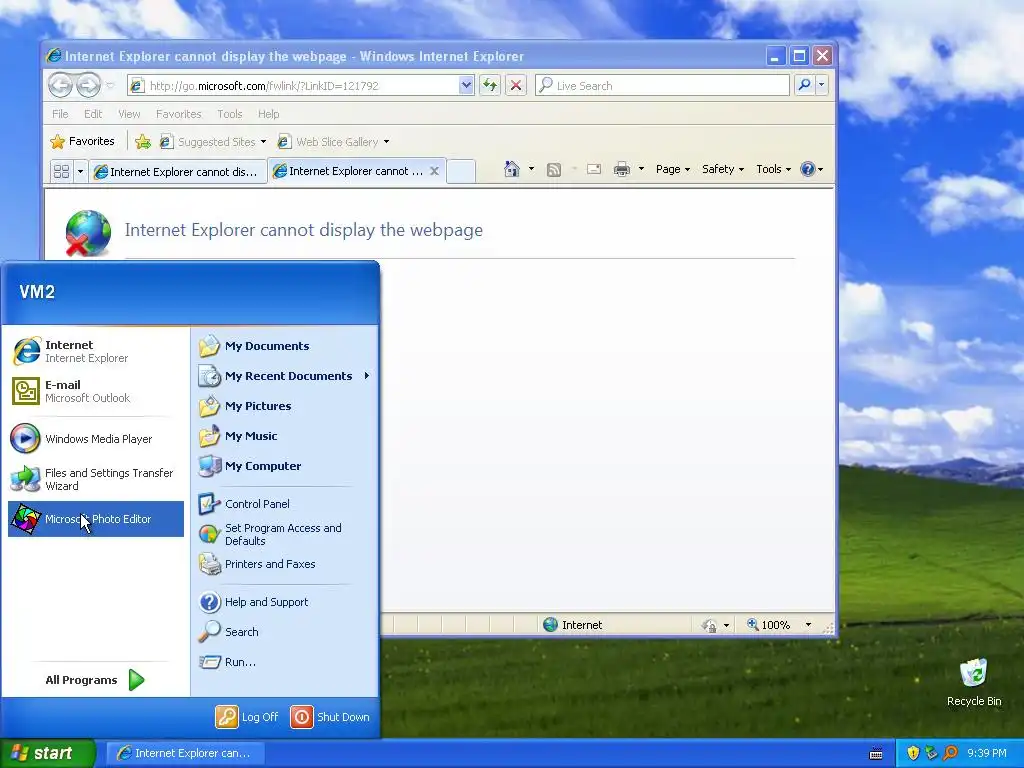
Task: Close the active Internet Explorer tab
Action: pyautogui.click(x=434, y=171)
